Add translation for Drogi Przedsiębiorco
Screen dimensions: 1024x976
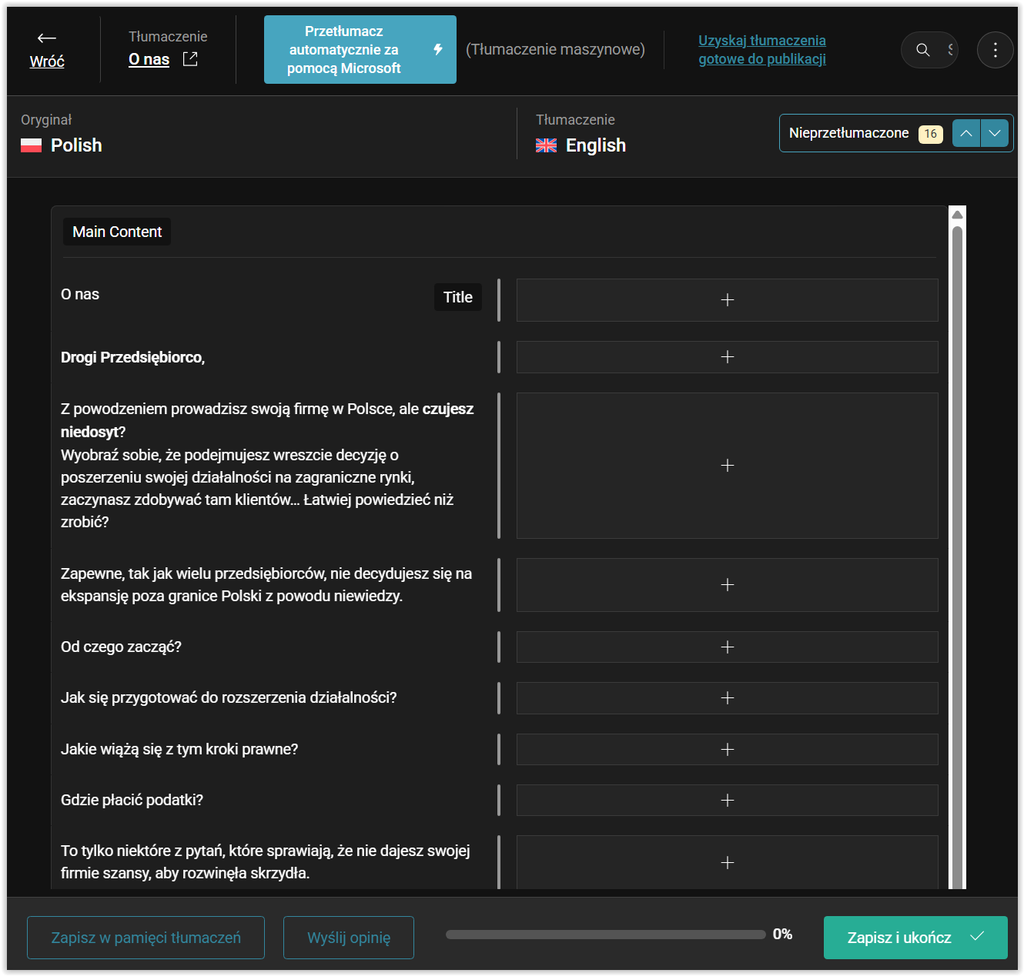[727, 357]
